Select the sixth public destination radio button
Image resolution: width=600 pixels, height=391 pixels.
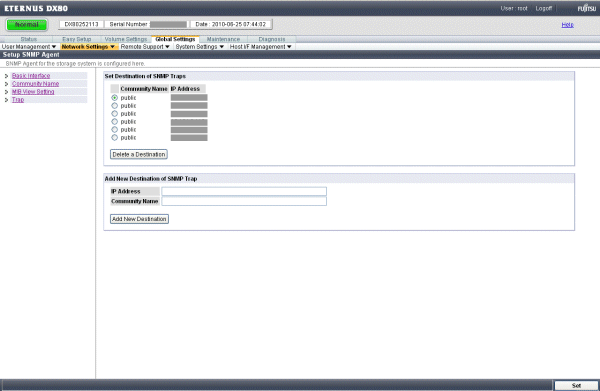(114, 138)
